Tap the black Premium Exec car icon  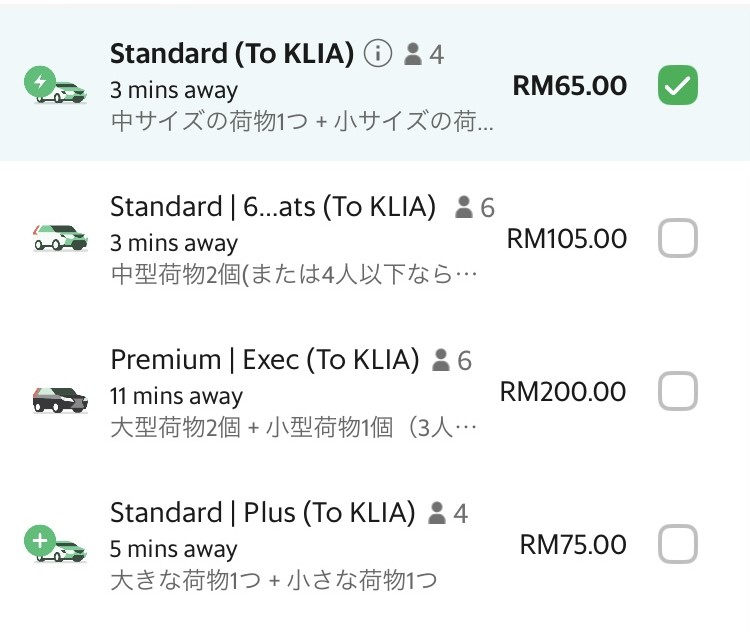coord(60,400)
